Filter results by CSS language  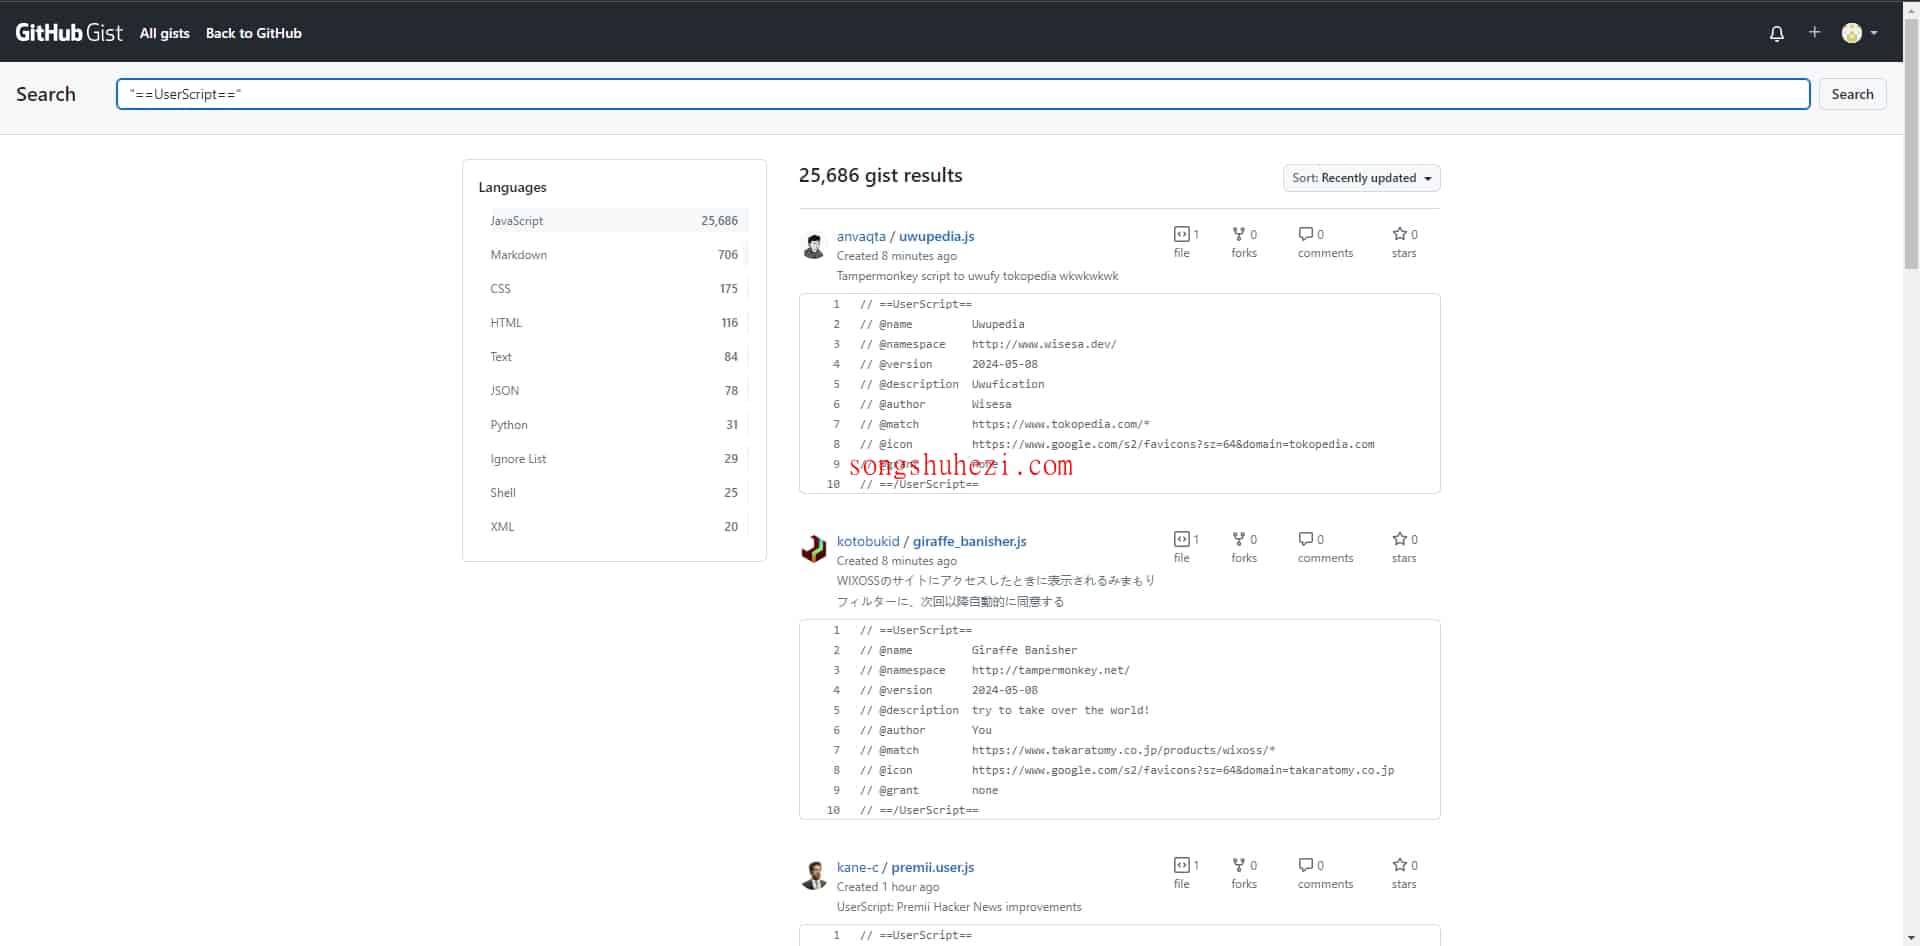coord(614,289)
